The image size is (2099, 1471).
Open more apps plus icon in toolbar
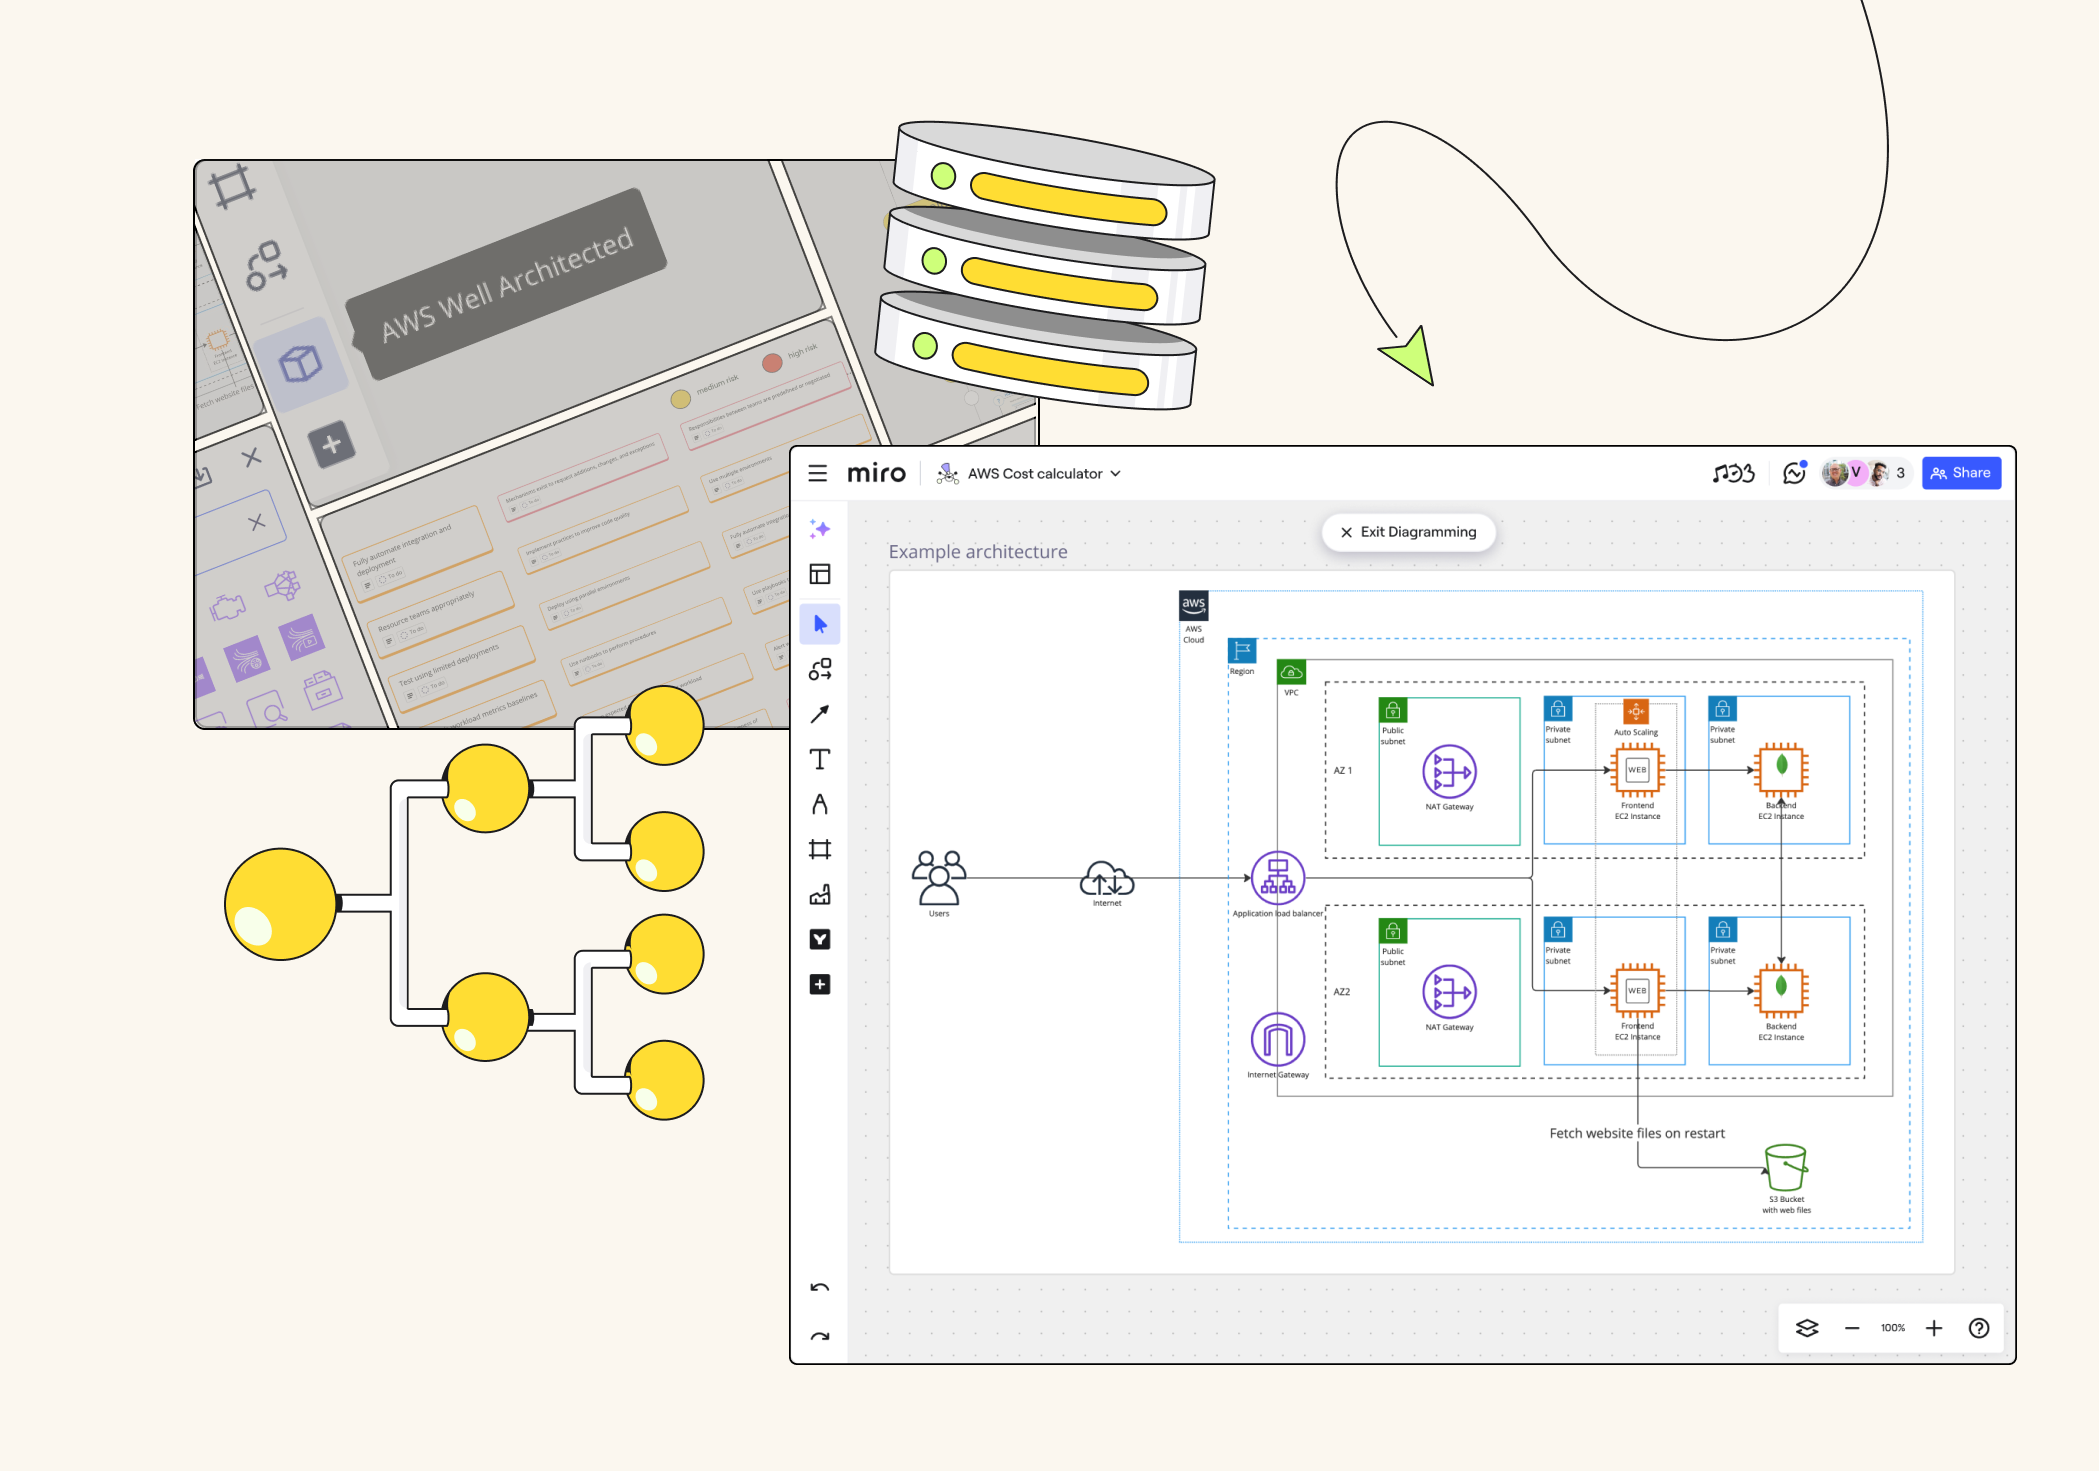click(820, 984)
